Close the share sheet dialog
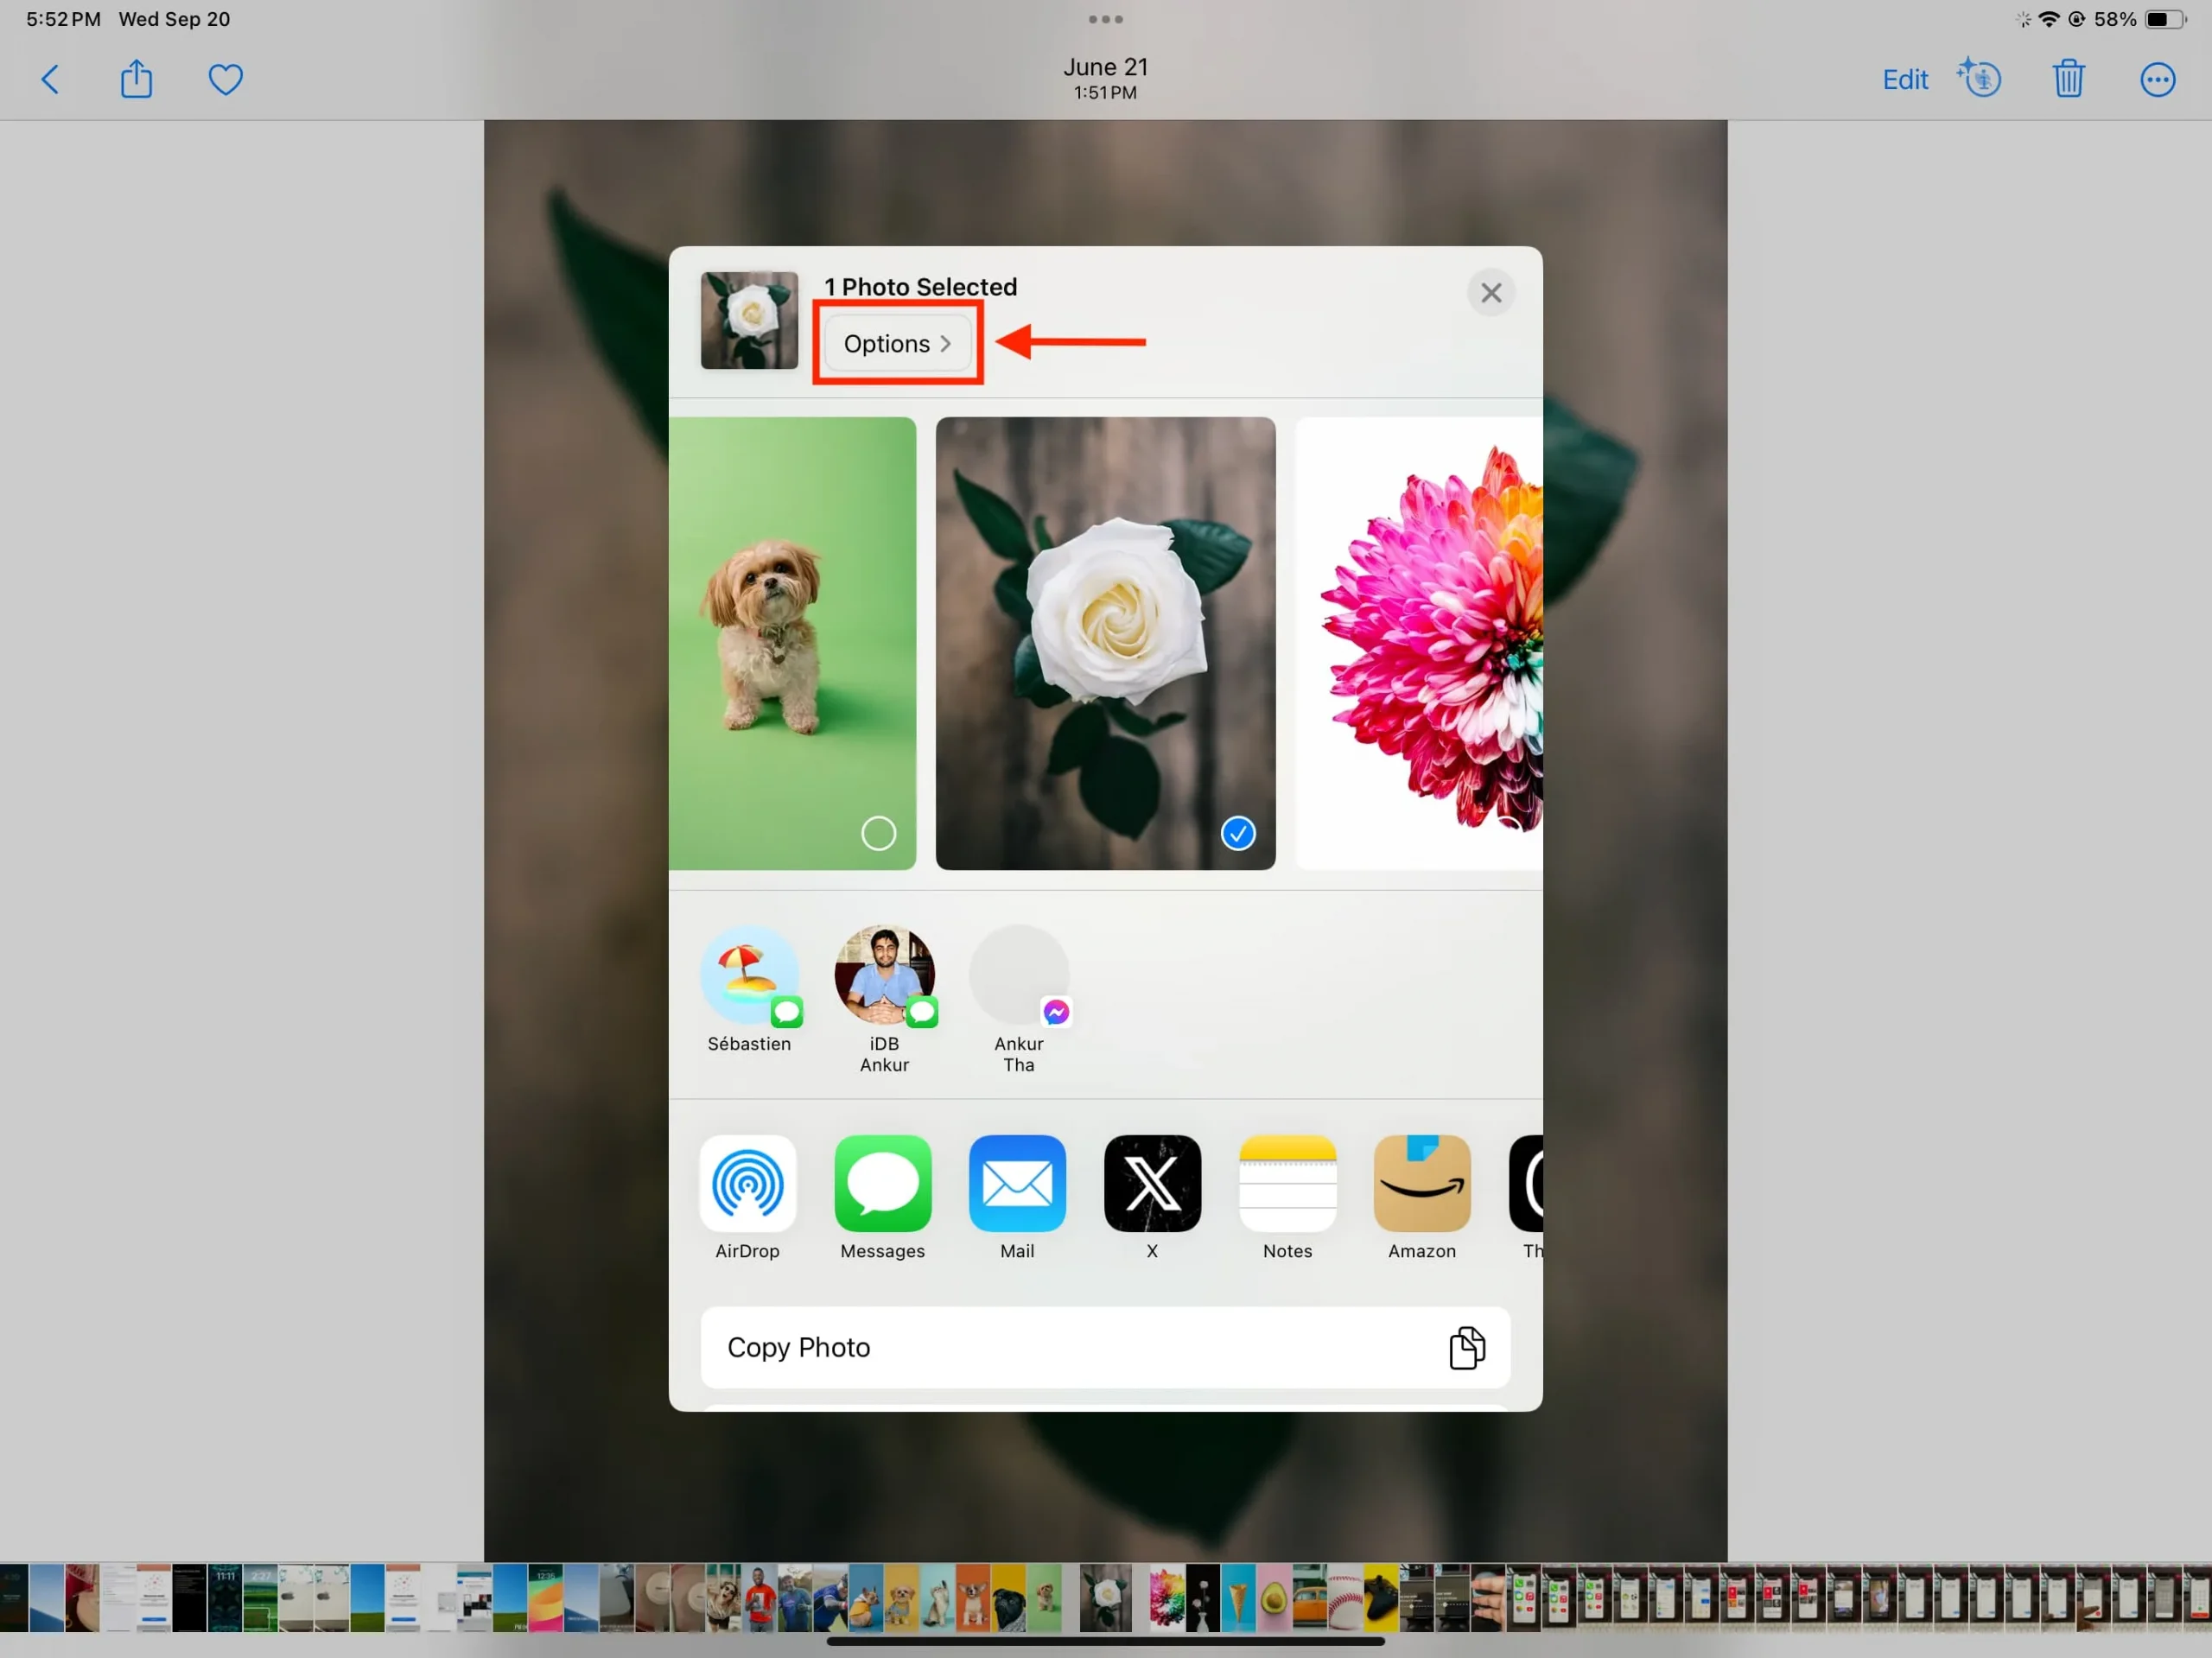2212x1658 pixels. click(x=1491, y=293)
